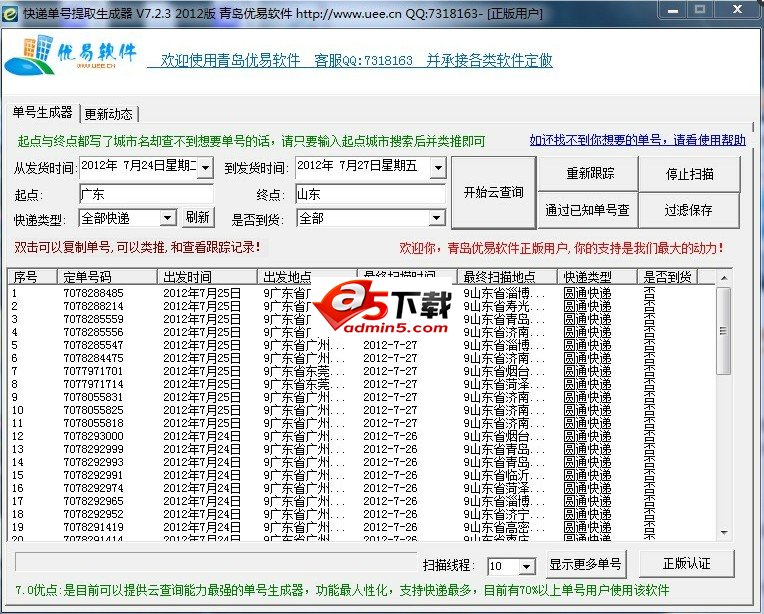The image size is (764, 614).
Task: Select order number 7078284475
Action: coord(94,358)
